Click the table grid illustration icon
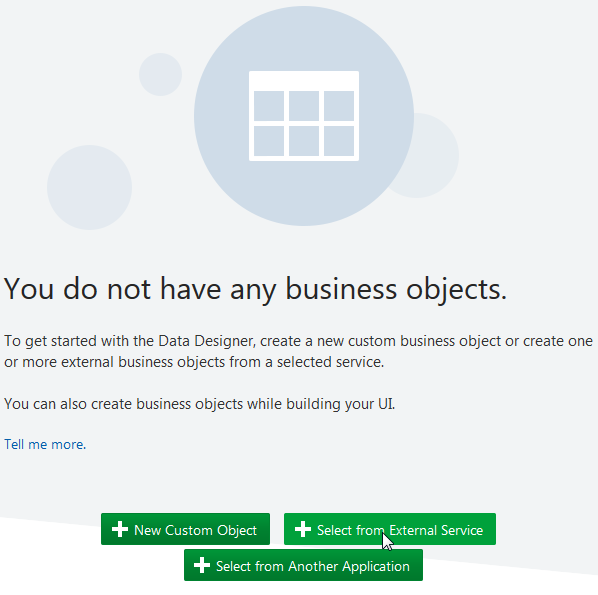The width and height of the screenshot is (598, 595). tap(304, 116)
